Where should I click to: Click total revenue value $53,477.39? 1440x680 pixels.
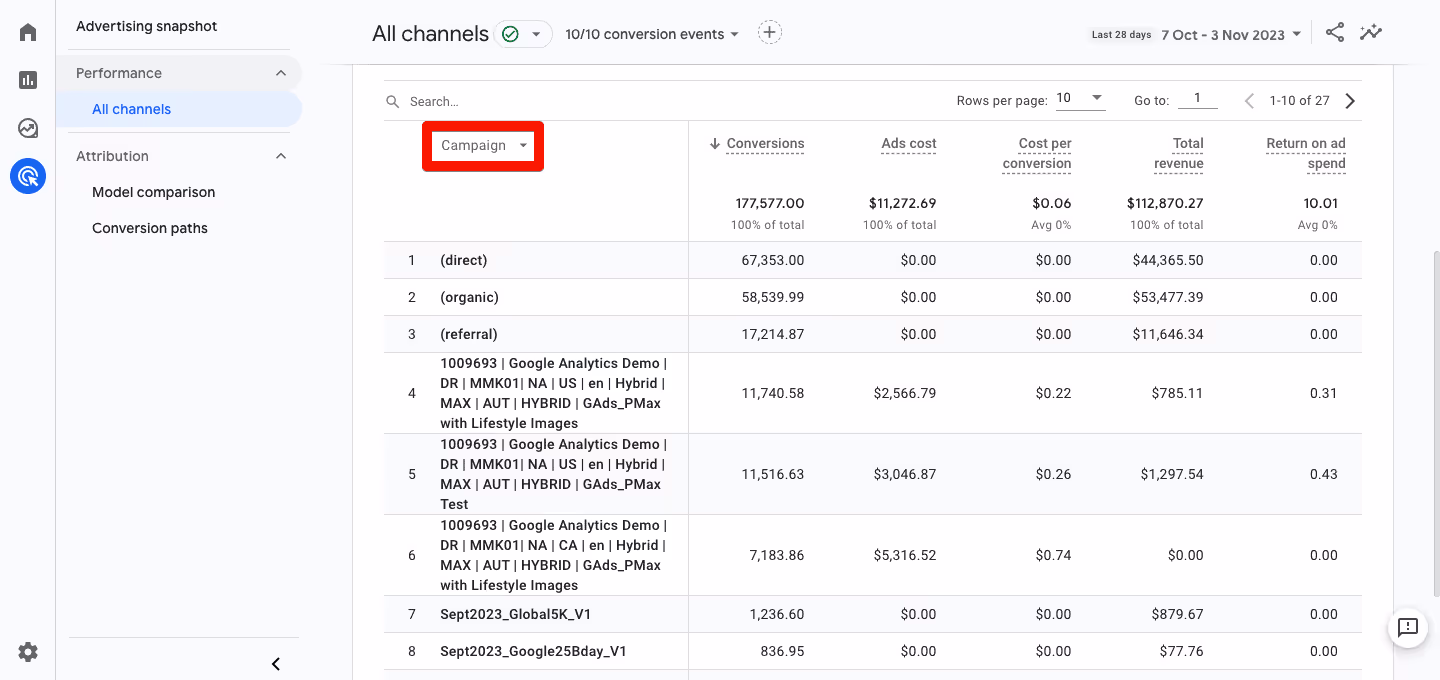1168,297
